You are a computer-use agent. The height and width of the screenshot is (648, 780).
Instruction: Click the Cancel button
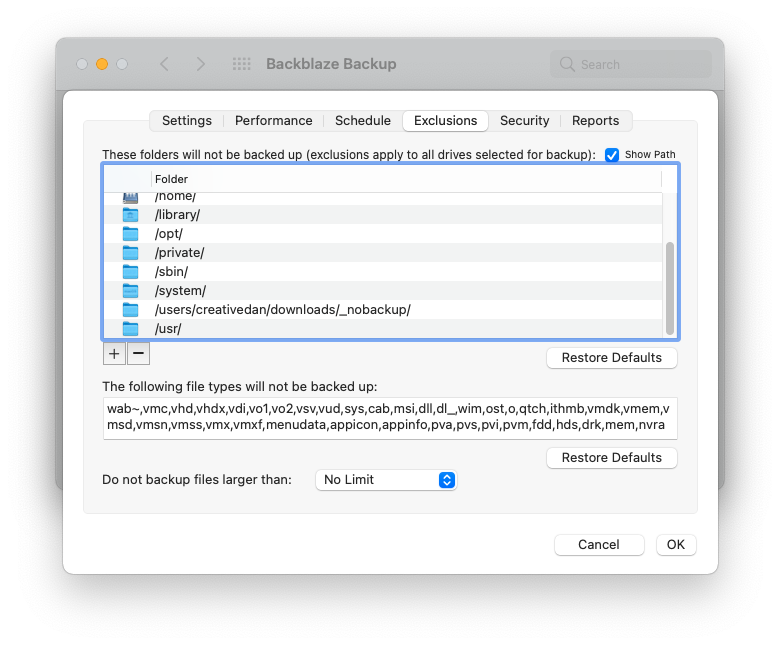599,545
